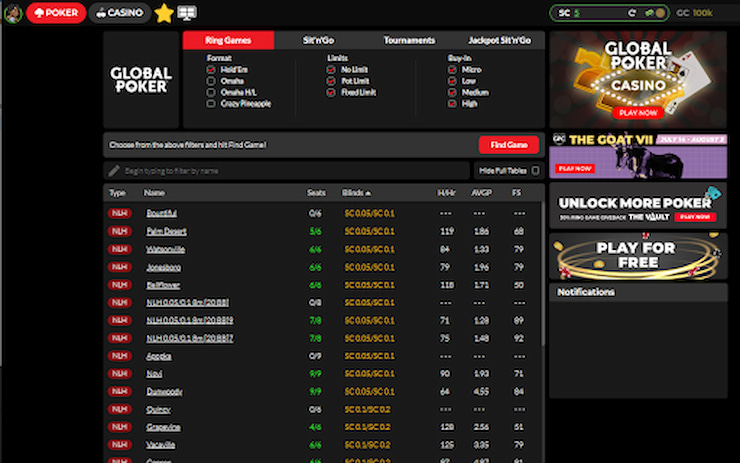Click the NLH badge for Grapevine
The width and height of the screenshot is (740, 463).
click(x=119, y=427)
